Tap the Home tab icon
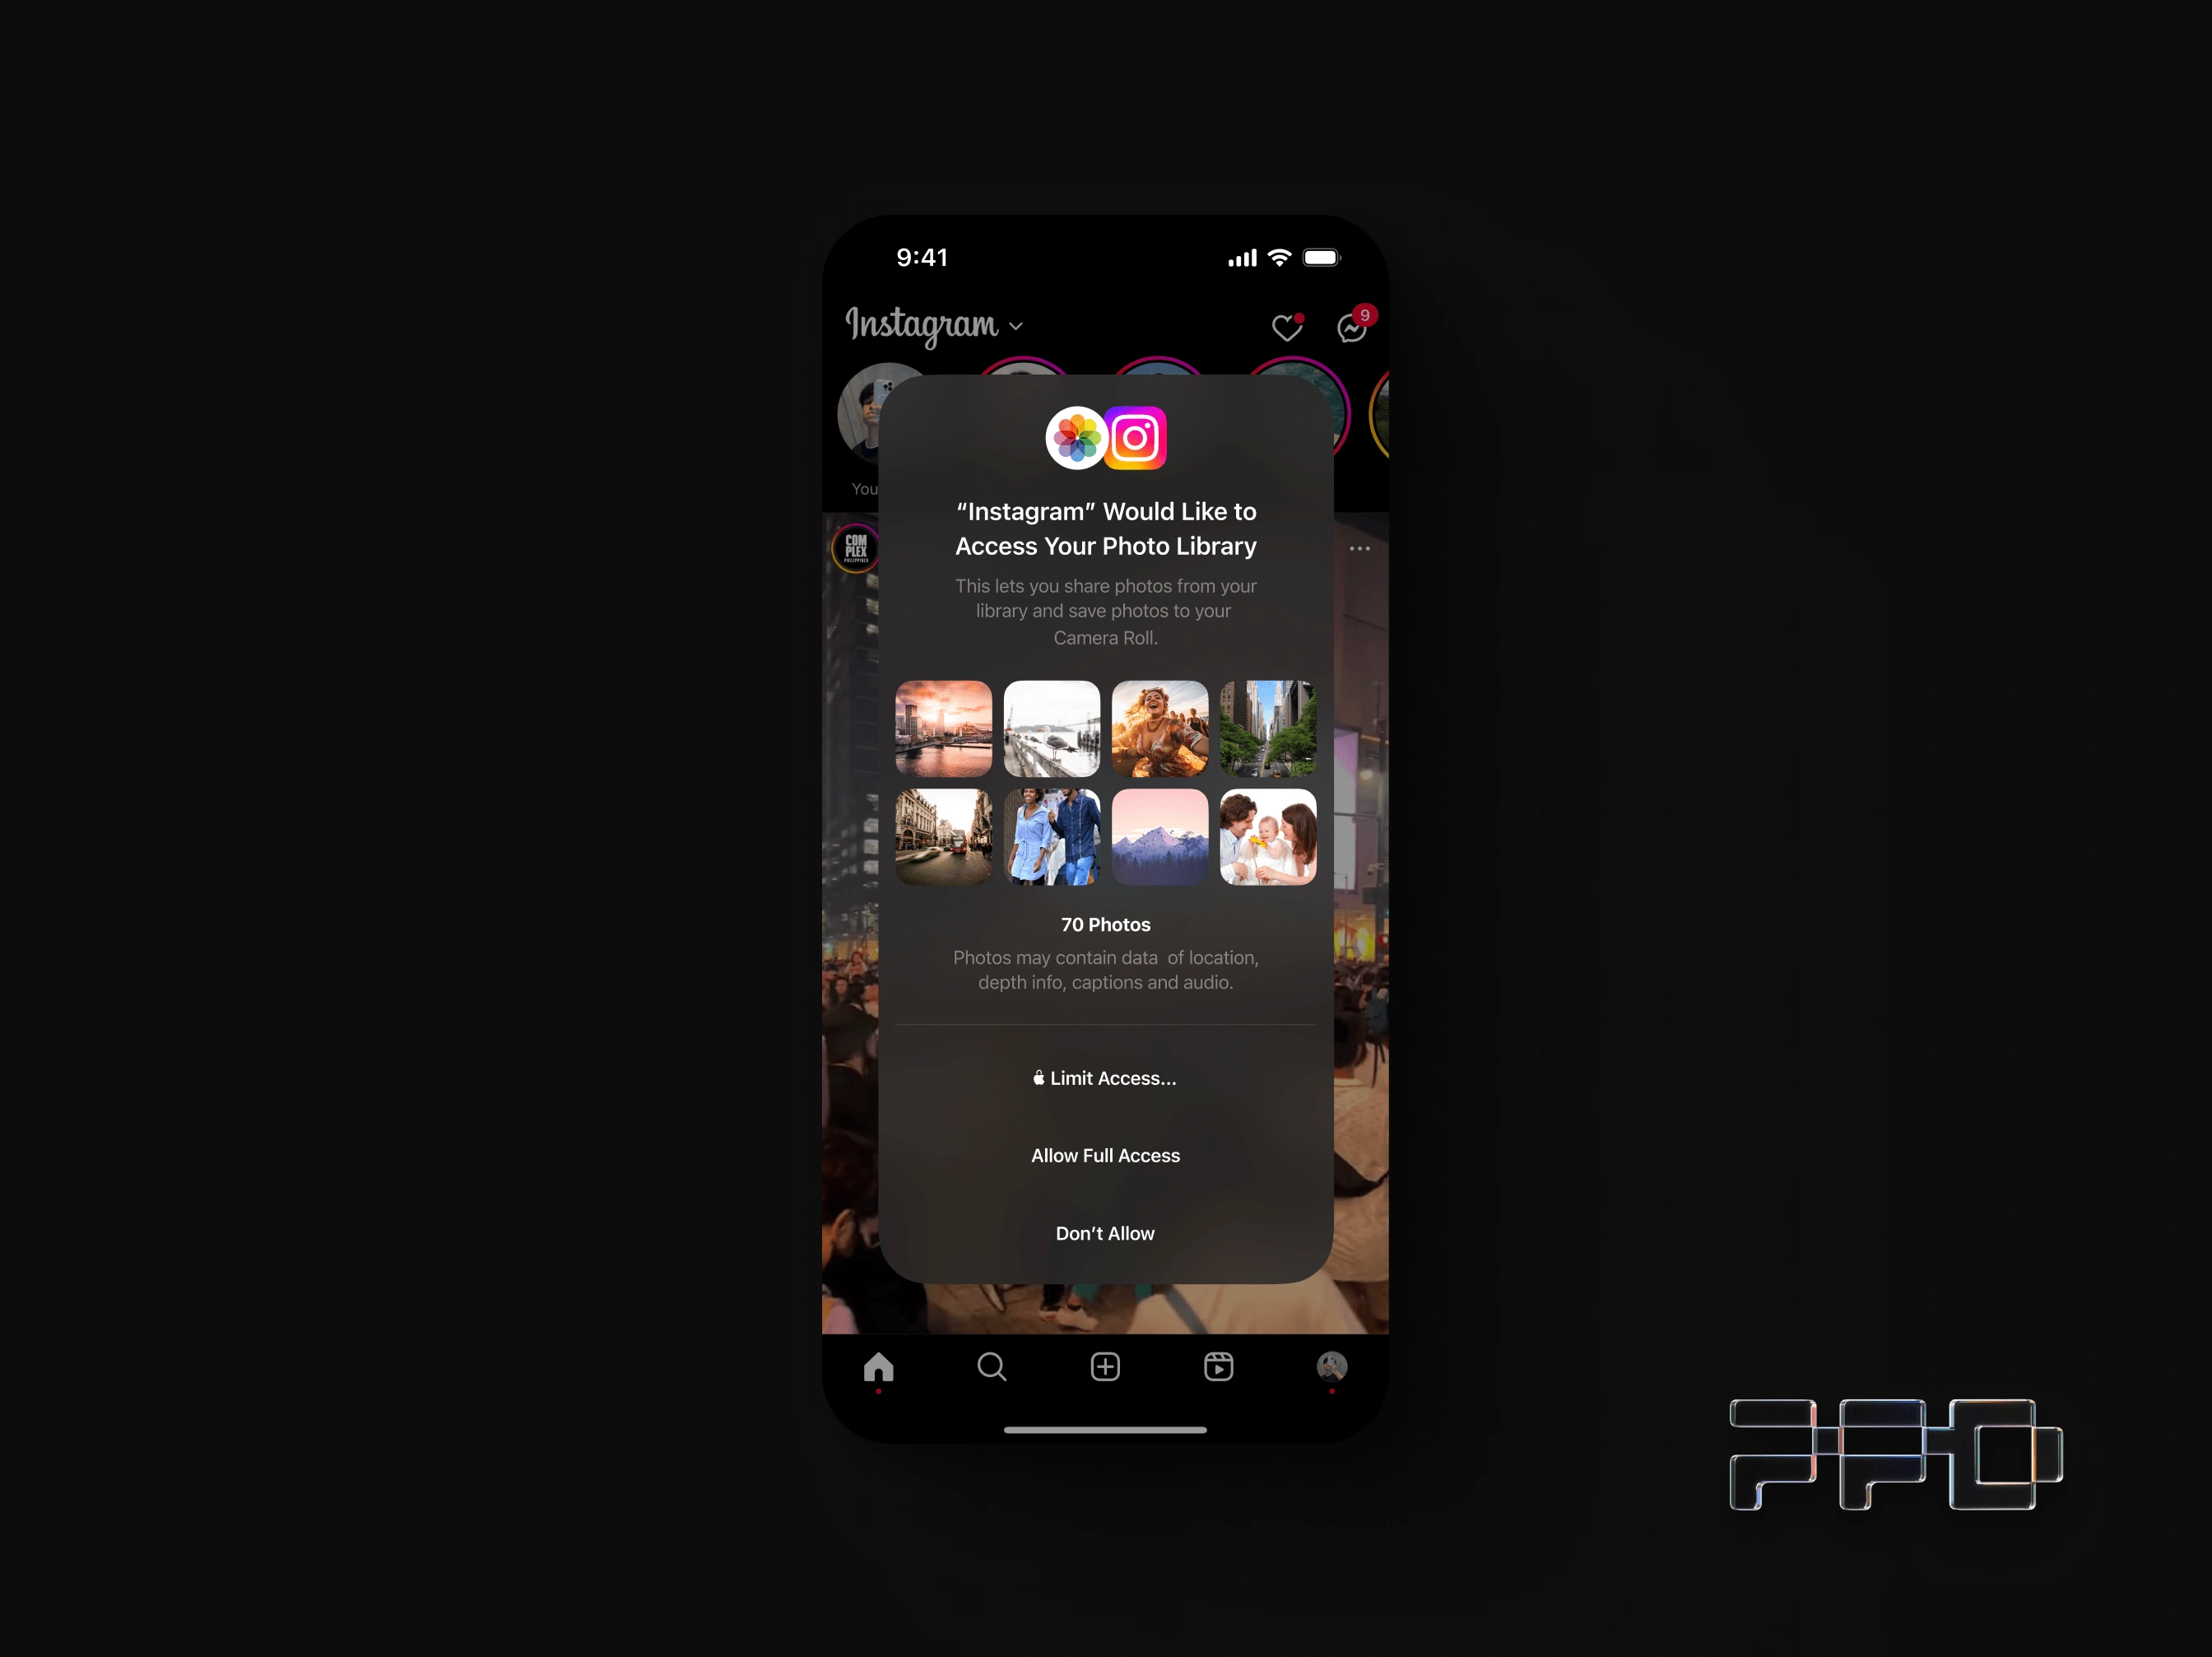2212x1657 pixels. pos(879,1366)
